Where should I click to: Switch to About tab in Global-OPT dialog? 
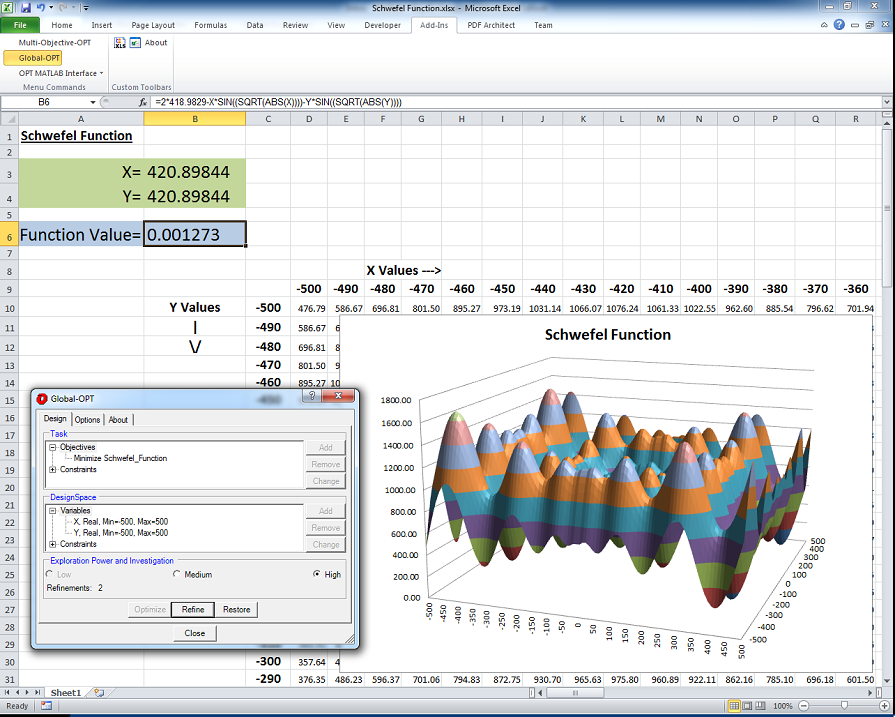coord(118,420)
